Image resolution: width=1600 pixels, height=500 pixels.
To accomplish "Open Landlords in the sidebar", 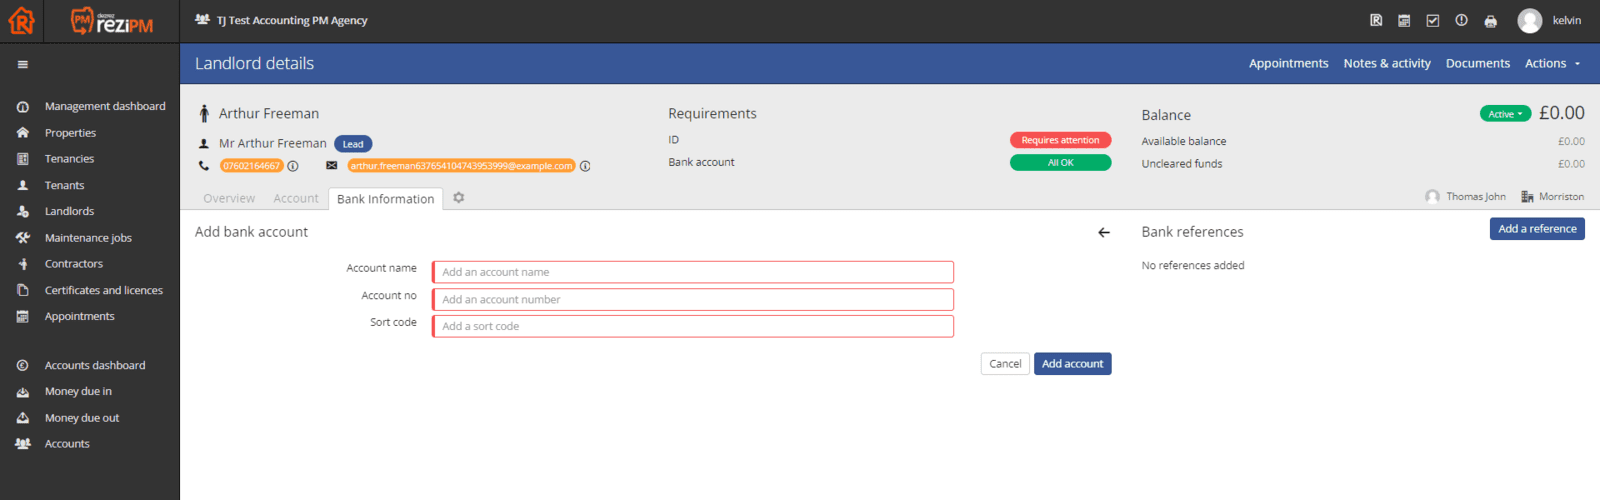I will point(69,212).
